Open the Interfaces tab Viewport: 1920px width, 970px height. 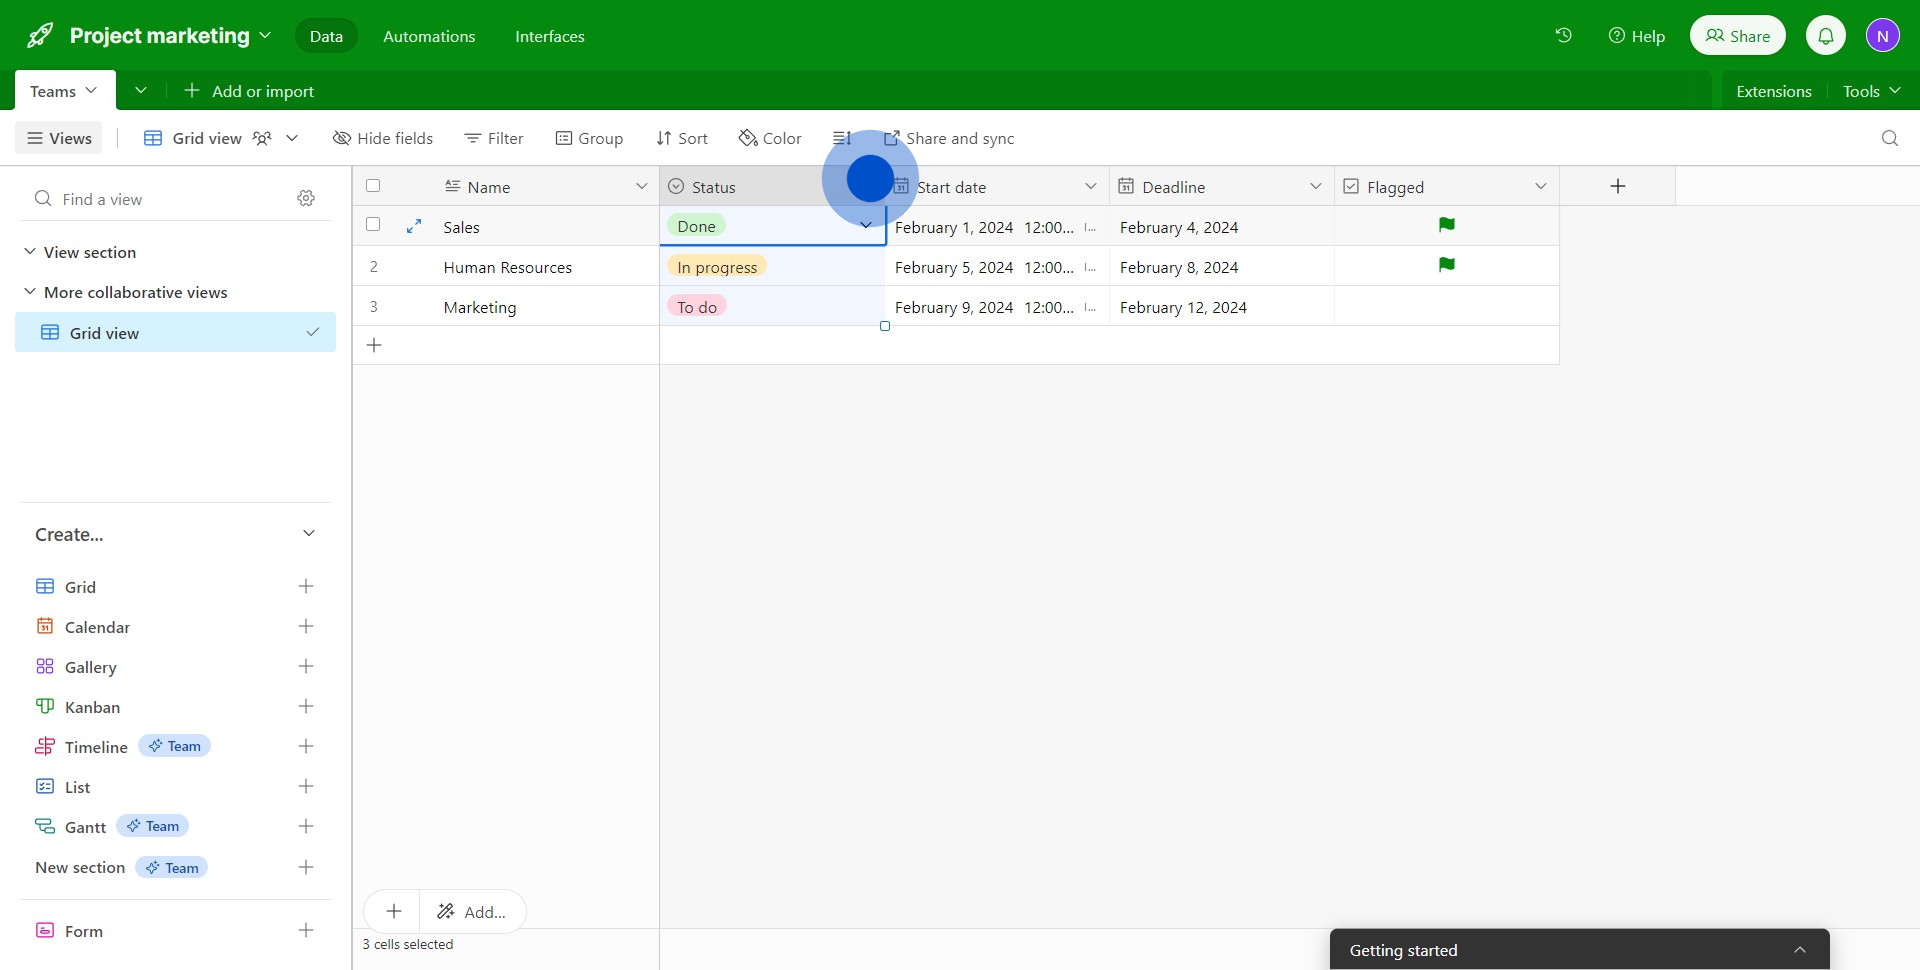pyautogui.click(x=549, y=36)
